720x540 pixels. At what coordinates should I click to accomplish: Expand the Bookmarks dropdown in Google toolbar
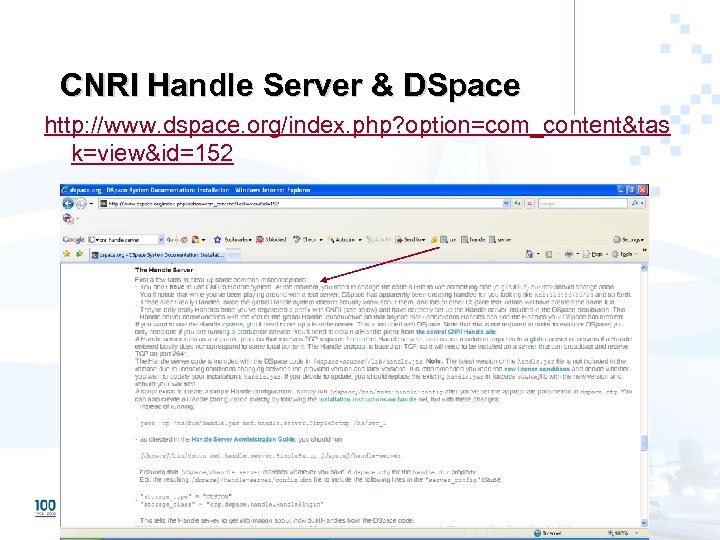coord(249,240)
